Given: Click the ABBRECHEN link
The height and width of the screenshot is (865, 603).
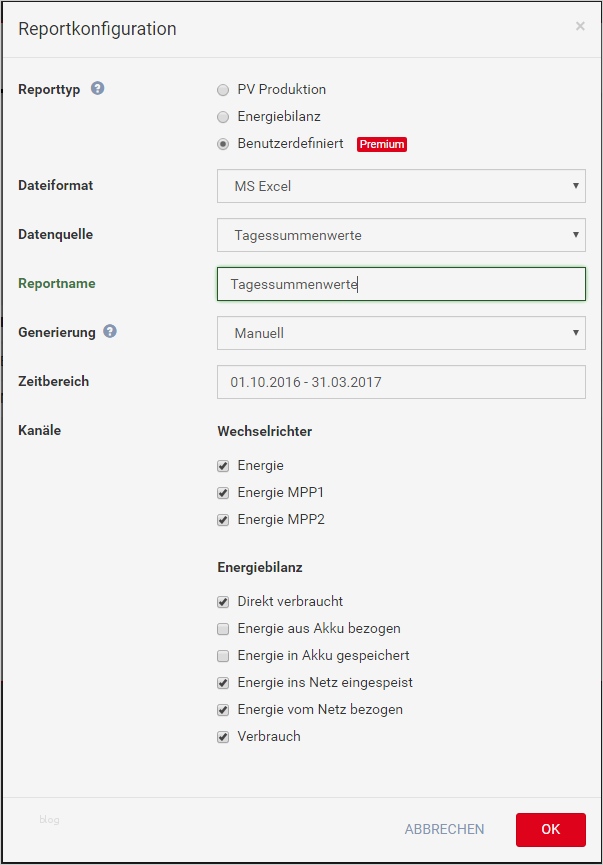Looking at the screenshot, I should point(444,829).
